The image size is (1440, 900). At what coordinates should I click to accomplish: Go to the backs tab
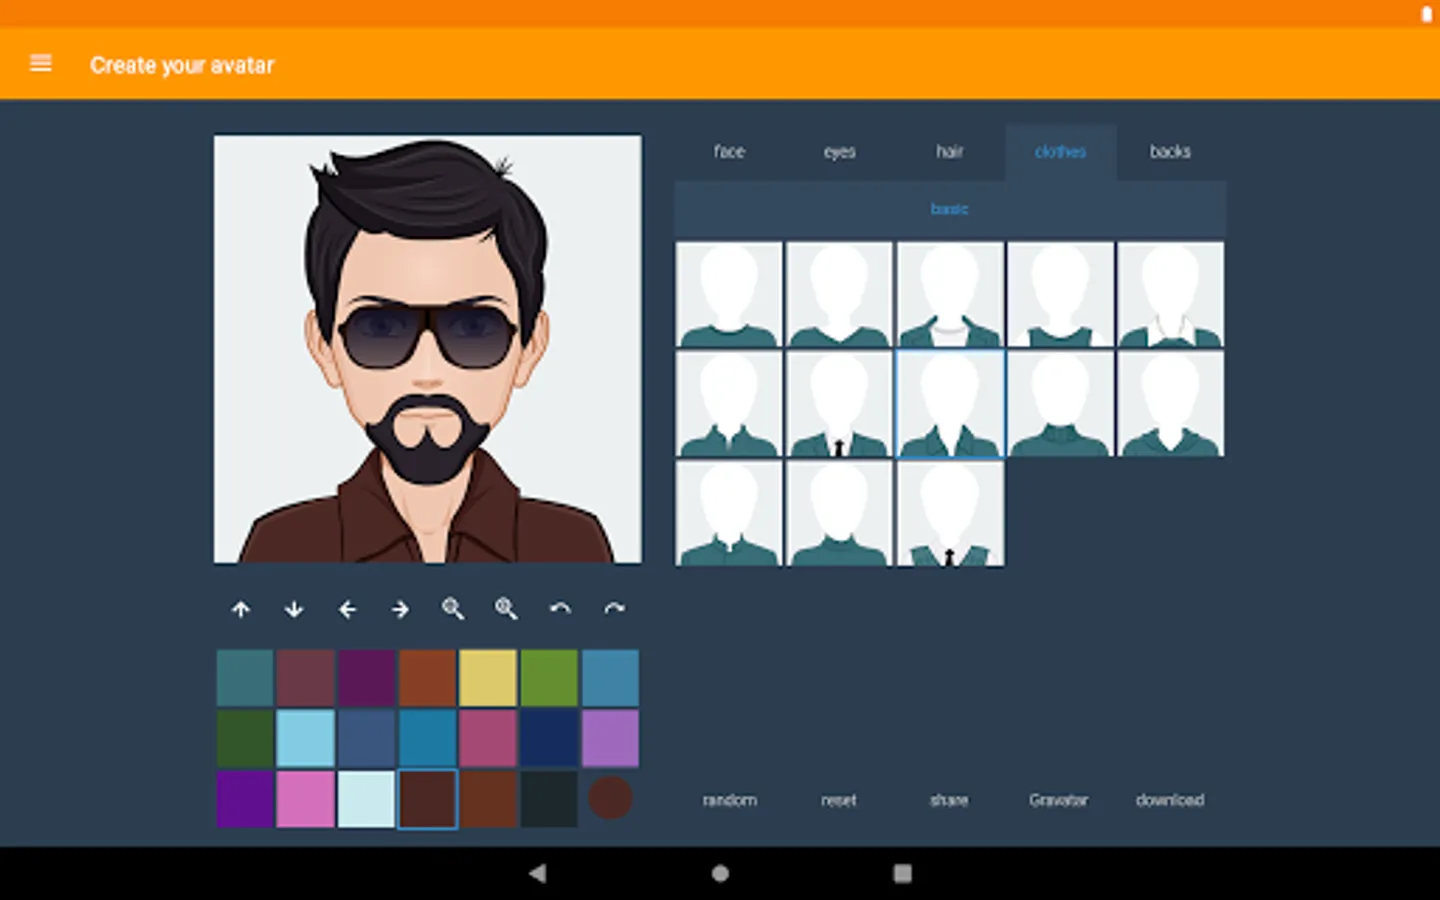point(1170,152)
